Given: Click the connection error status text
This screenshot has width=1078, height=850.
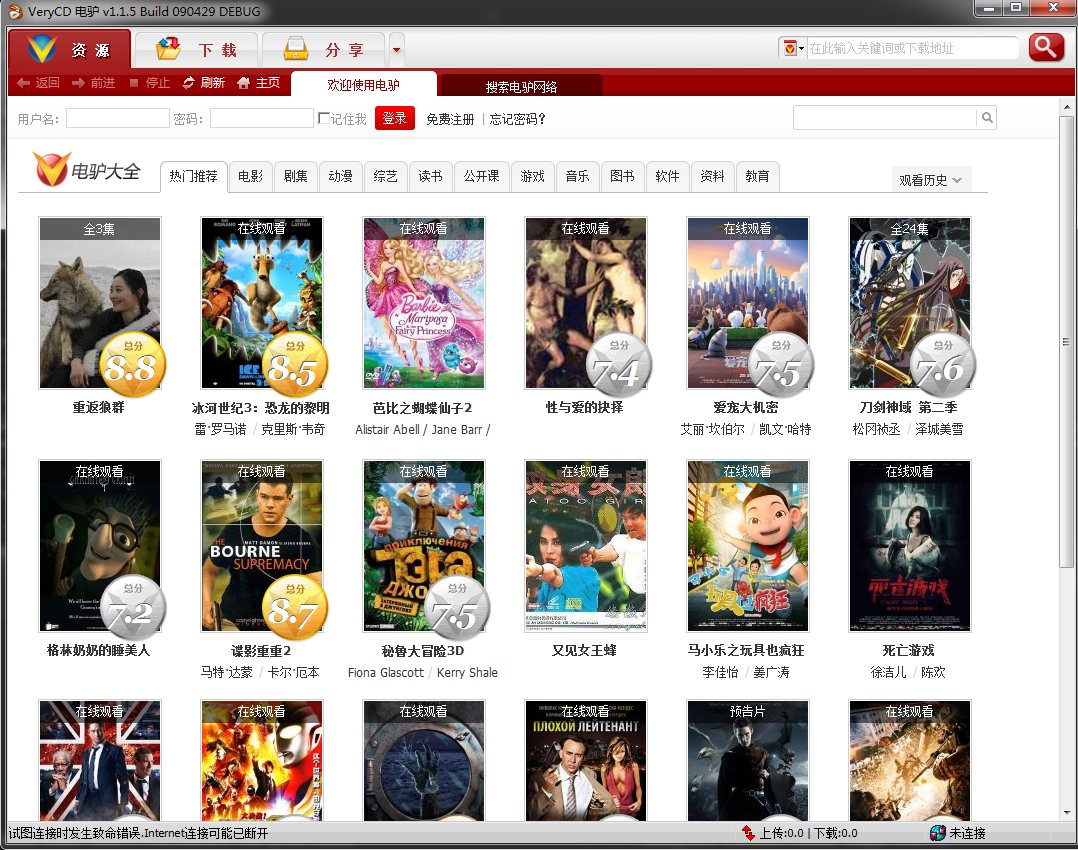Looking at the screenshot, I should pyautogui.click(x=138, y=833).
